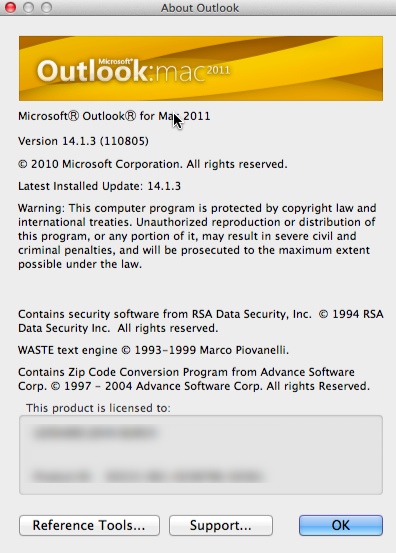
Task: Click the grayed minimize button in title bar
Action: (29, 7)
